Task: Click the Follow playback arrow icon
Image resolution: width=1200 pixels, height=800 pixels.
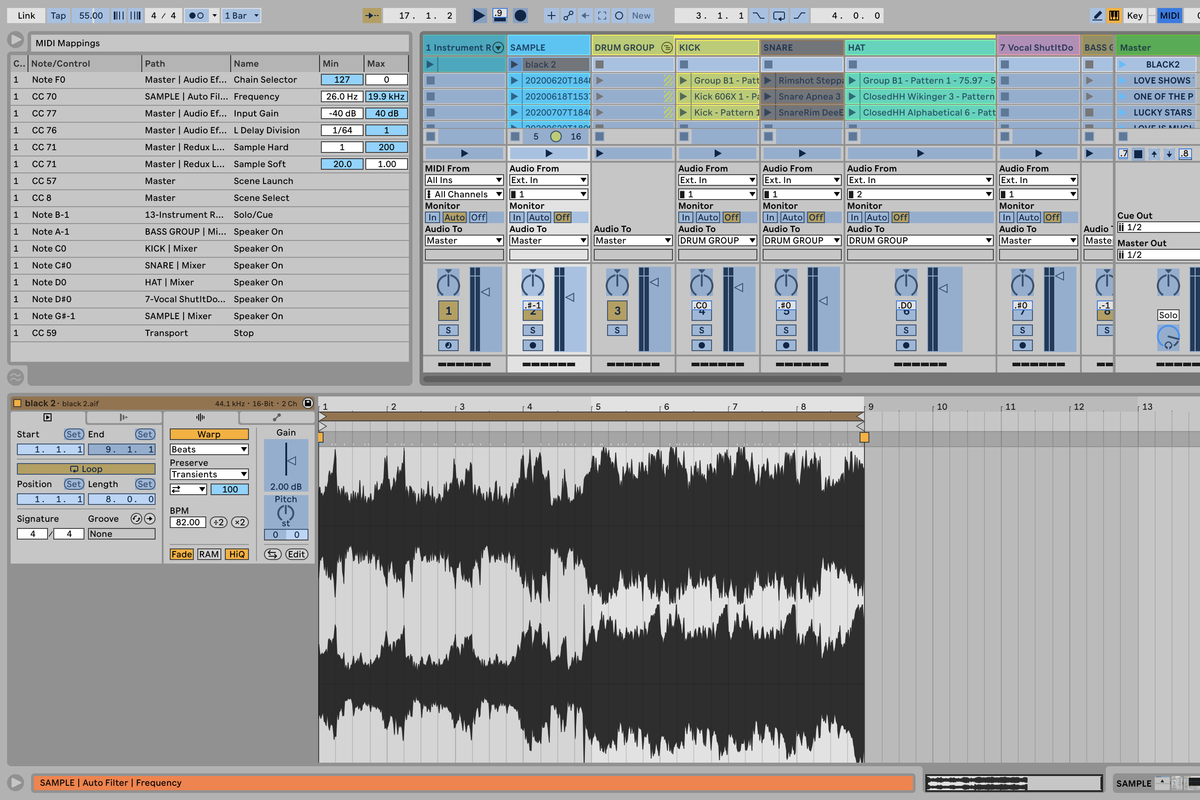Action: (372, 16)
